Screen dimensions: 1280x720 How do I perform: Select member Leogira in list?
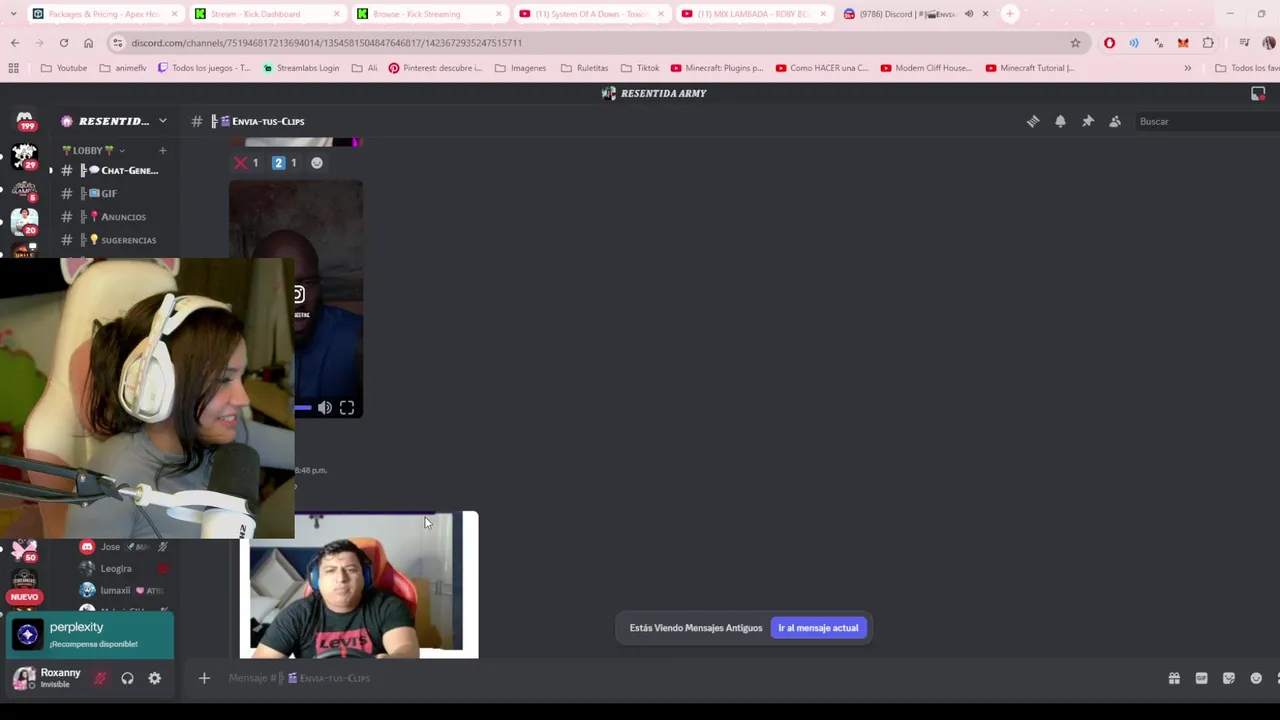coord(124,569)
